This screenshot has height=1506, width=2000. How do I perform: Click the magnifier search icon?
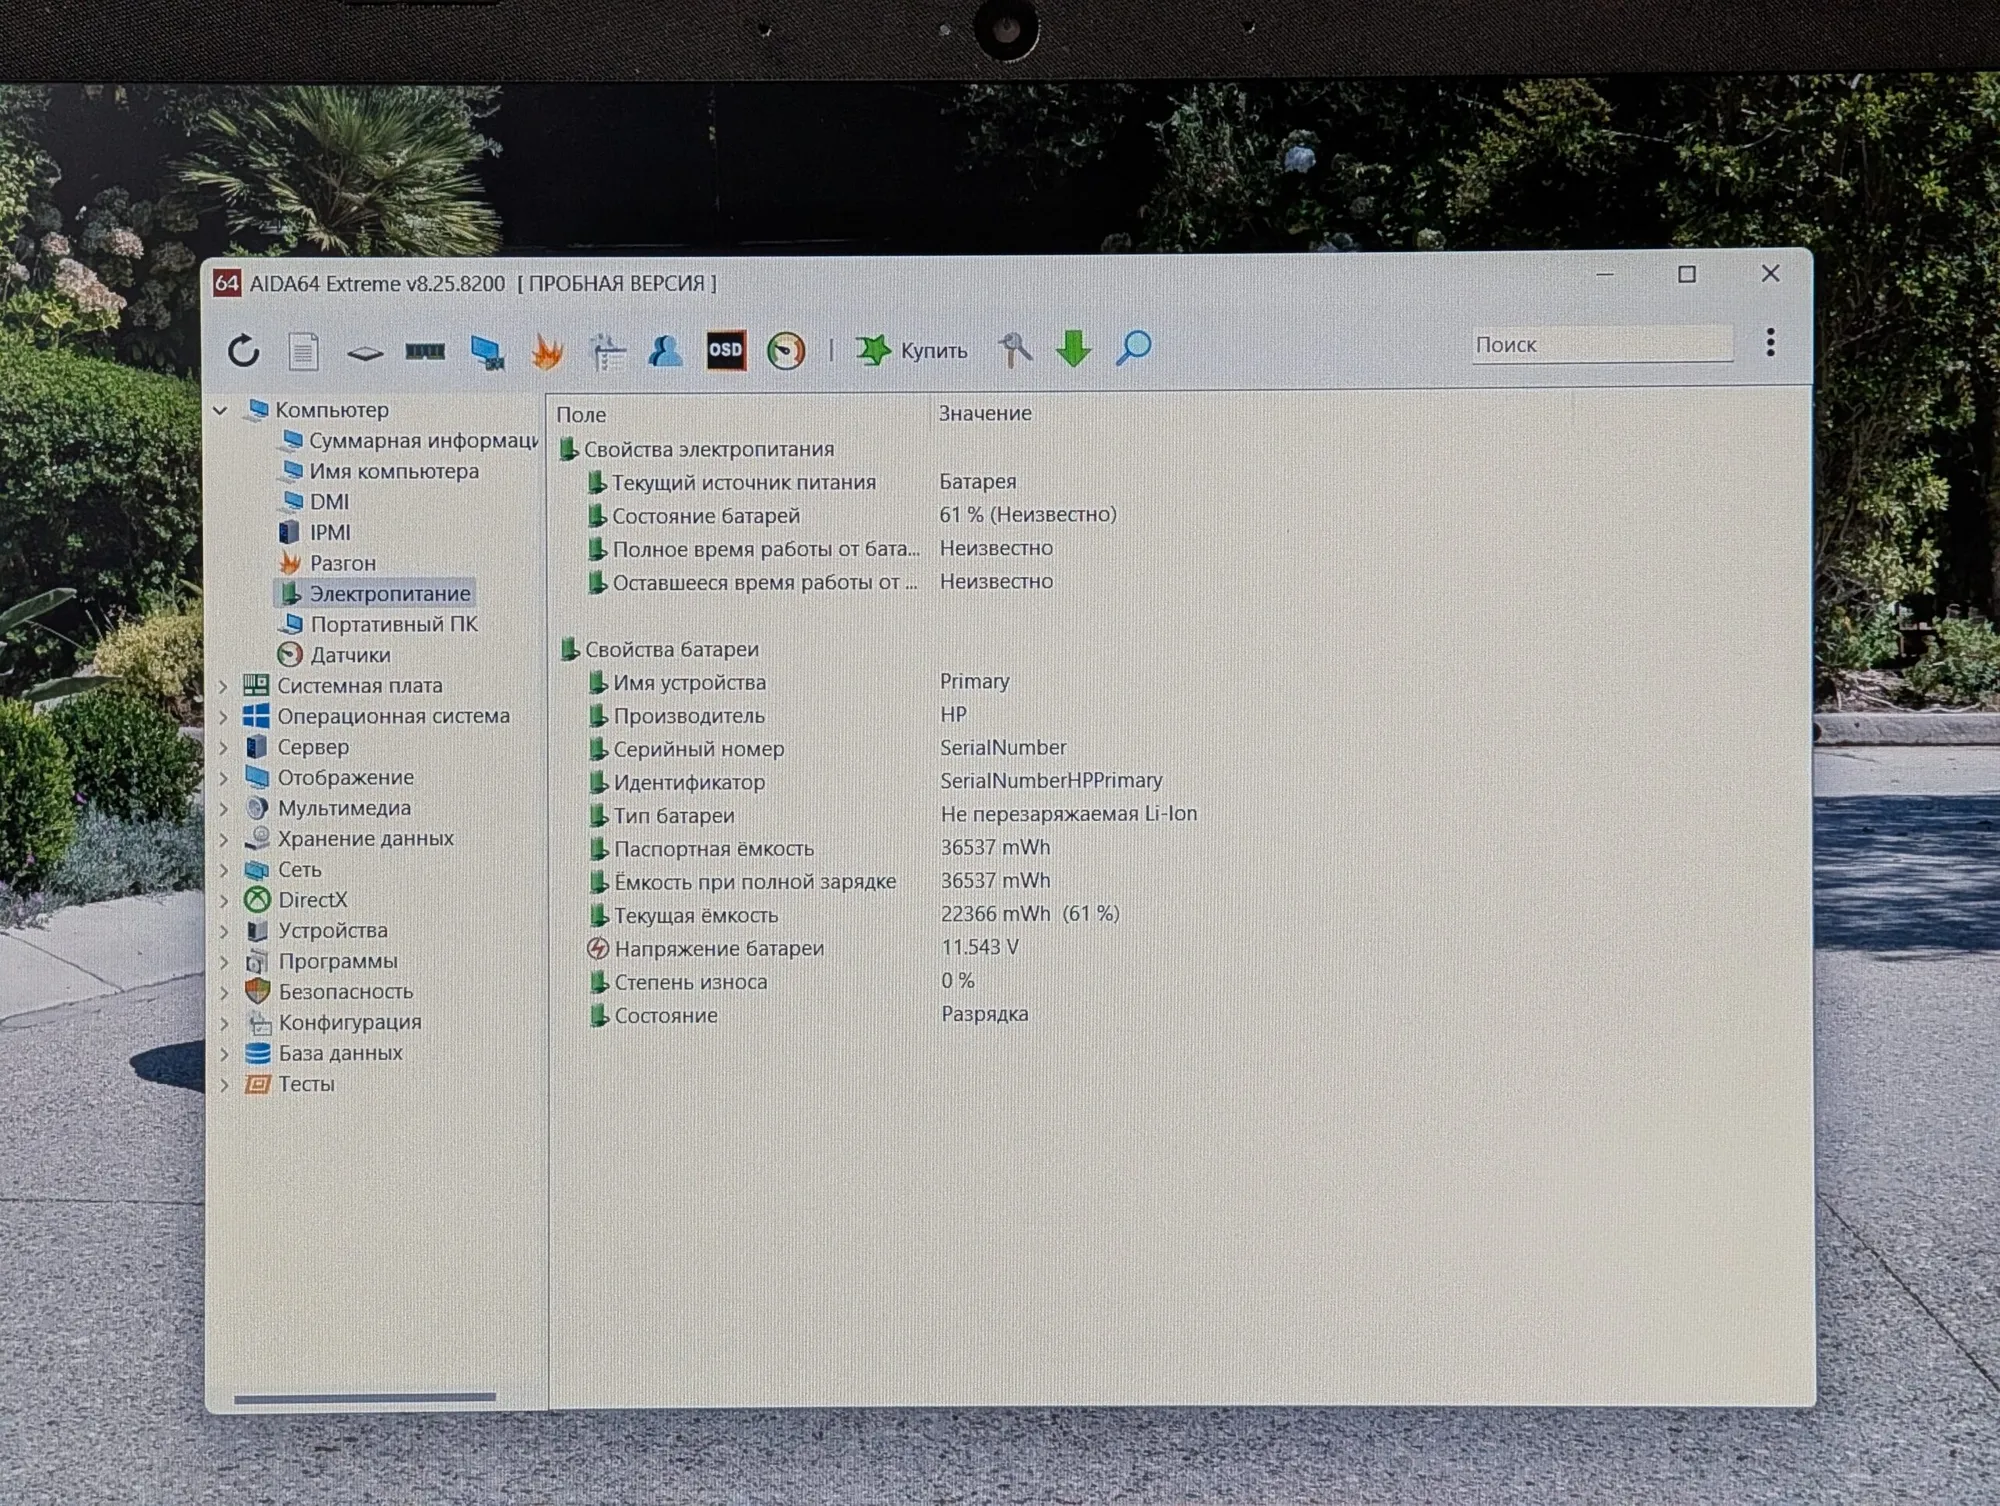point(1134,347)
